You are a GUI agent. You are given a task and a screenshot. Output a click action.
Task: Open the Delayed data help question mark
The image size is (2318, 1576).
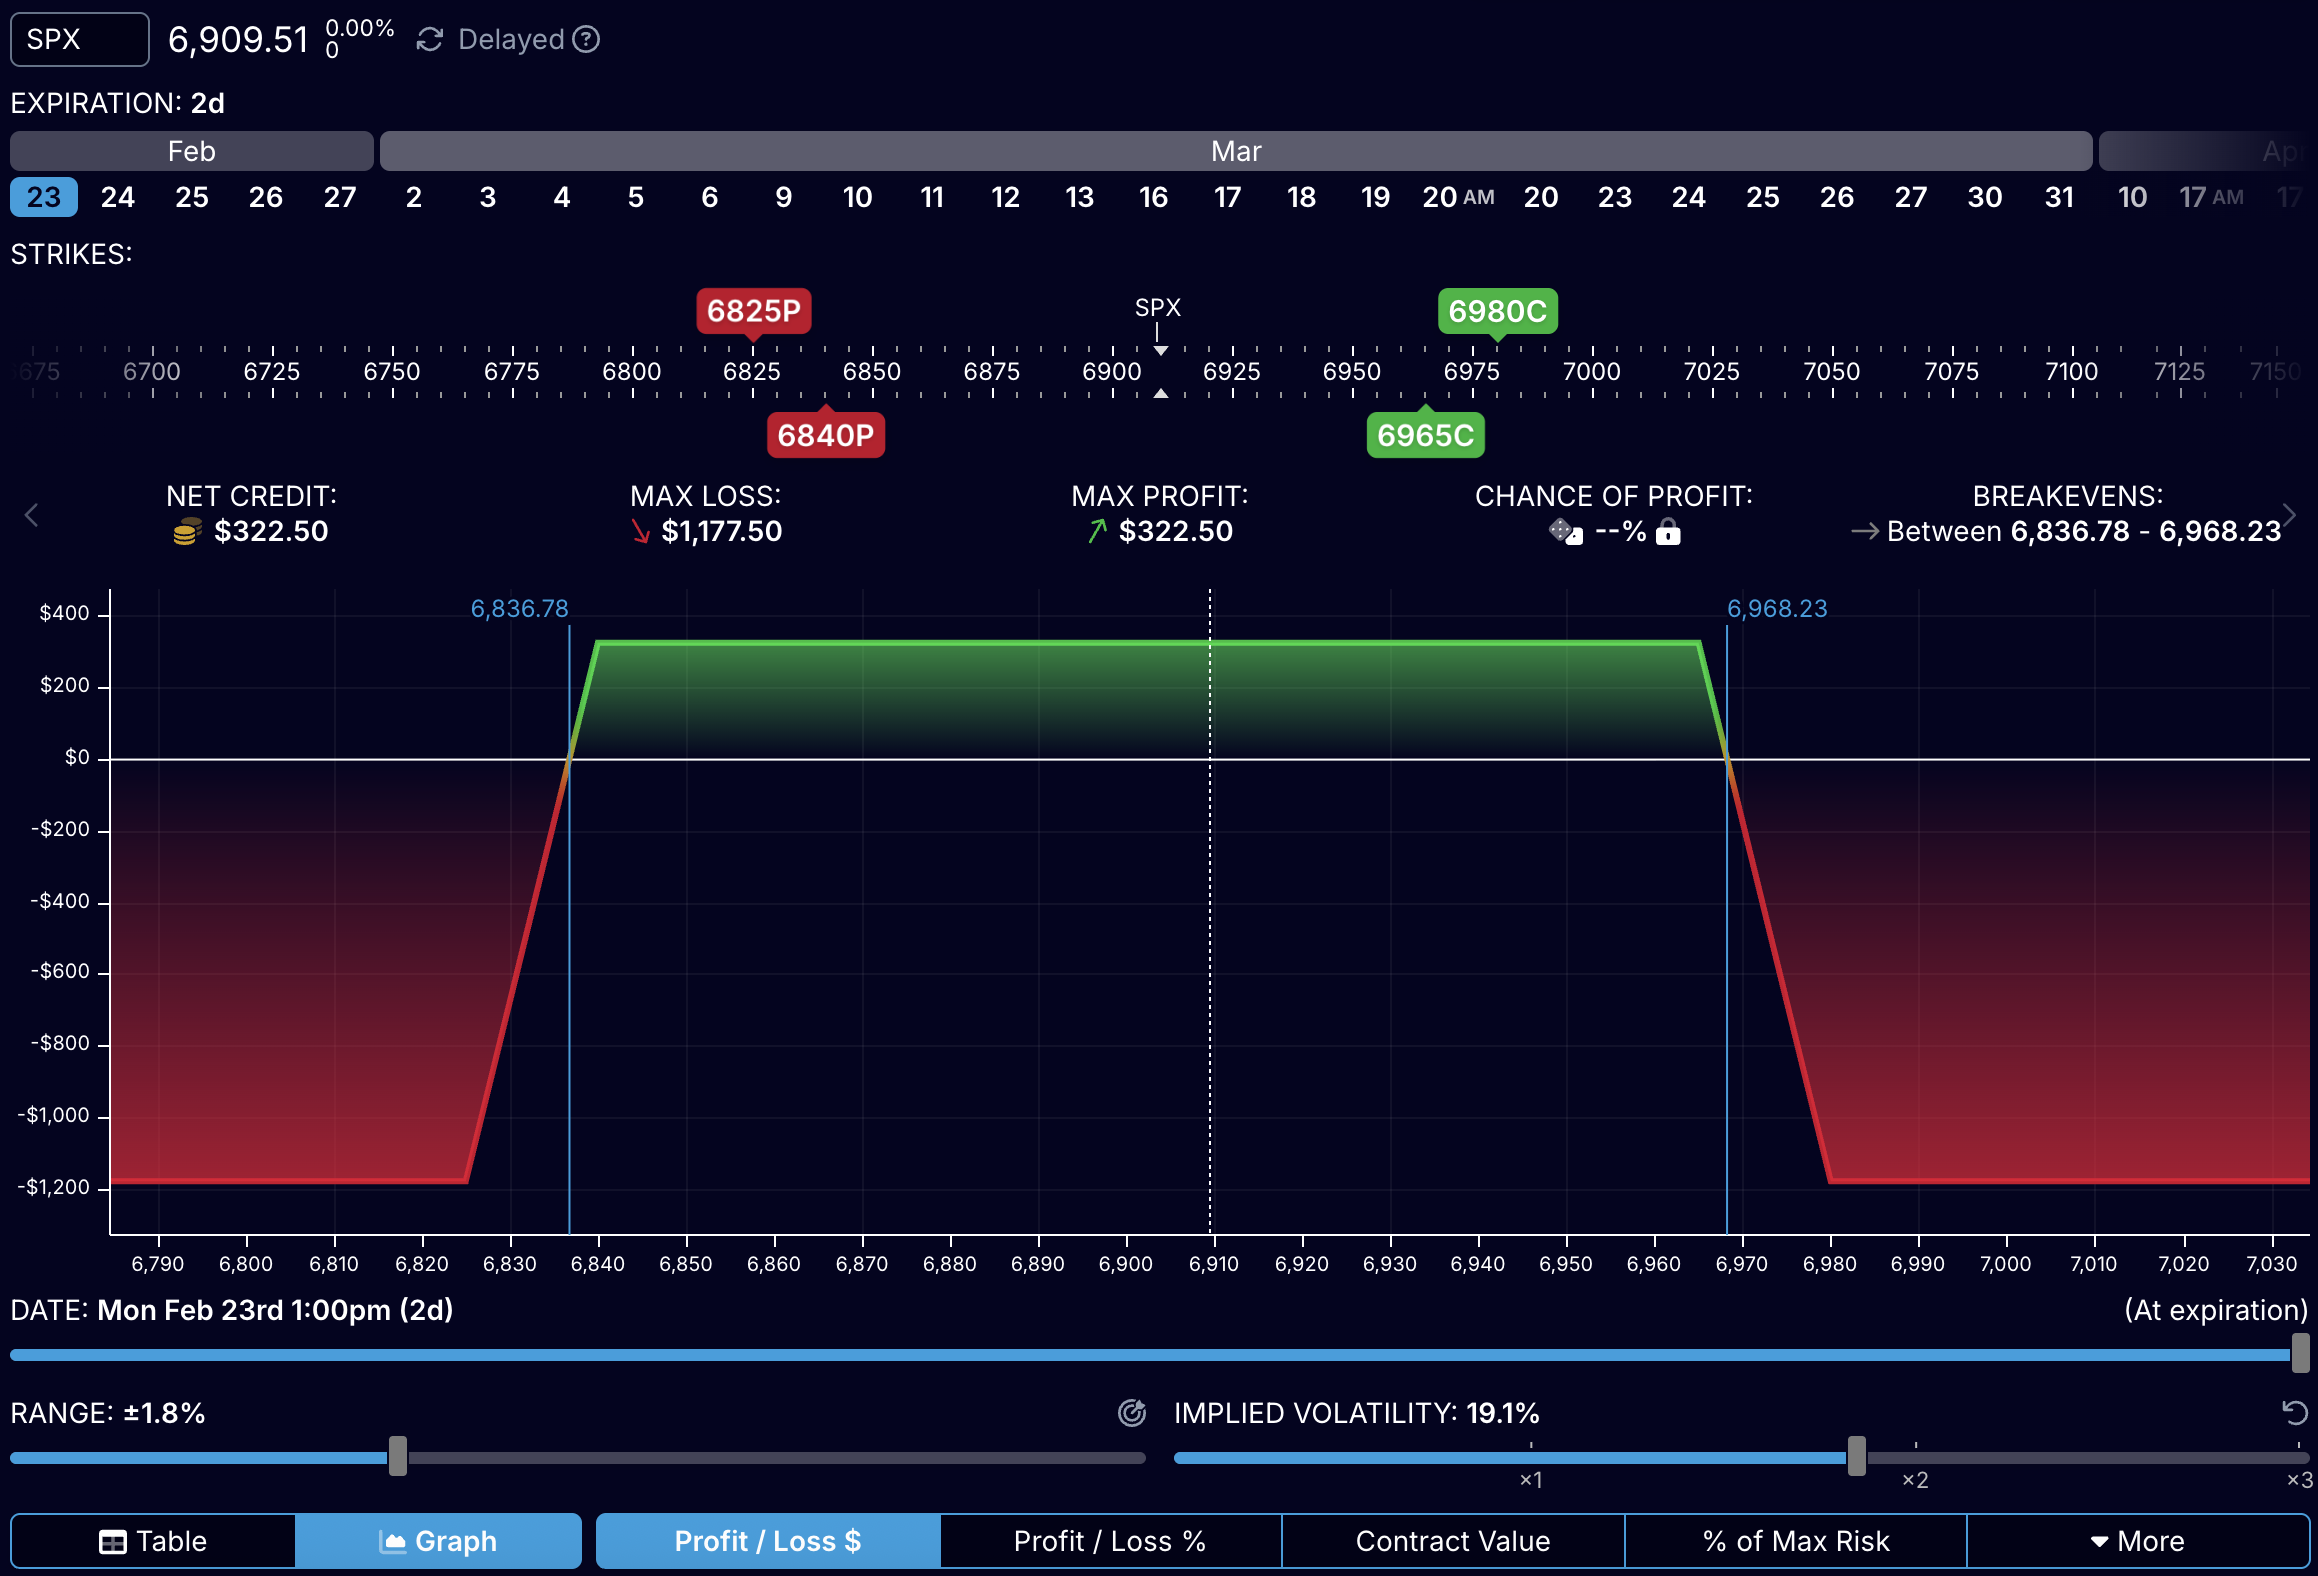point(588,39)
